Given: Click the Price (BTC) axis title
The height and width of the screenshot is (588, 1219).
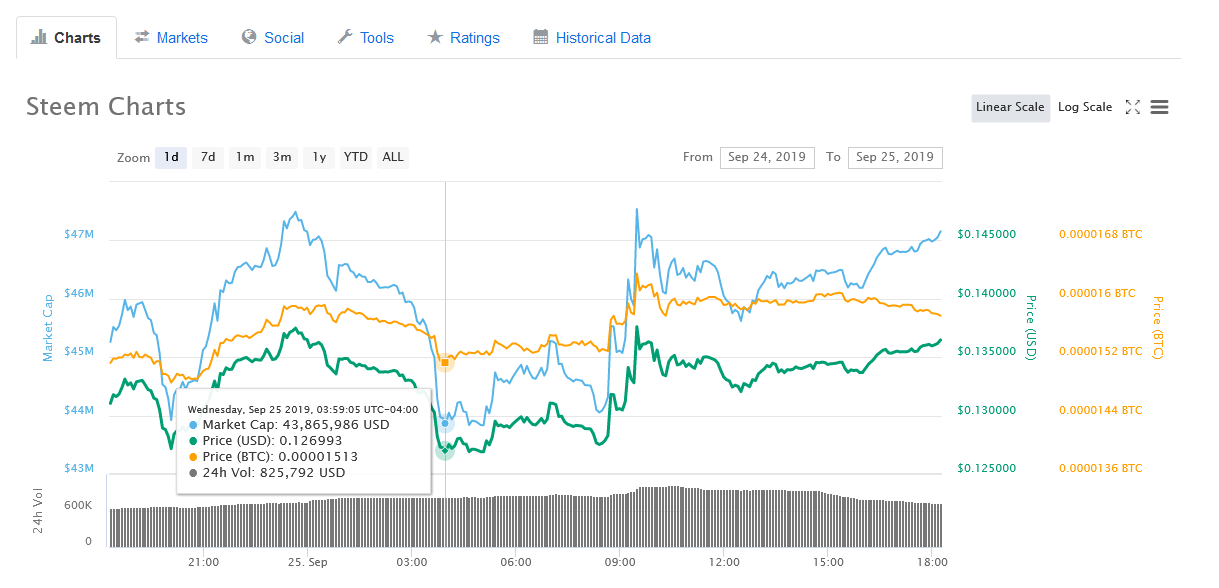Looking at the screenshot, I should (1158, 328).
